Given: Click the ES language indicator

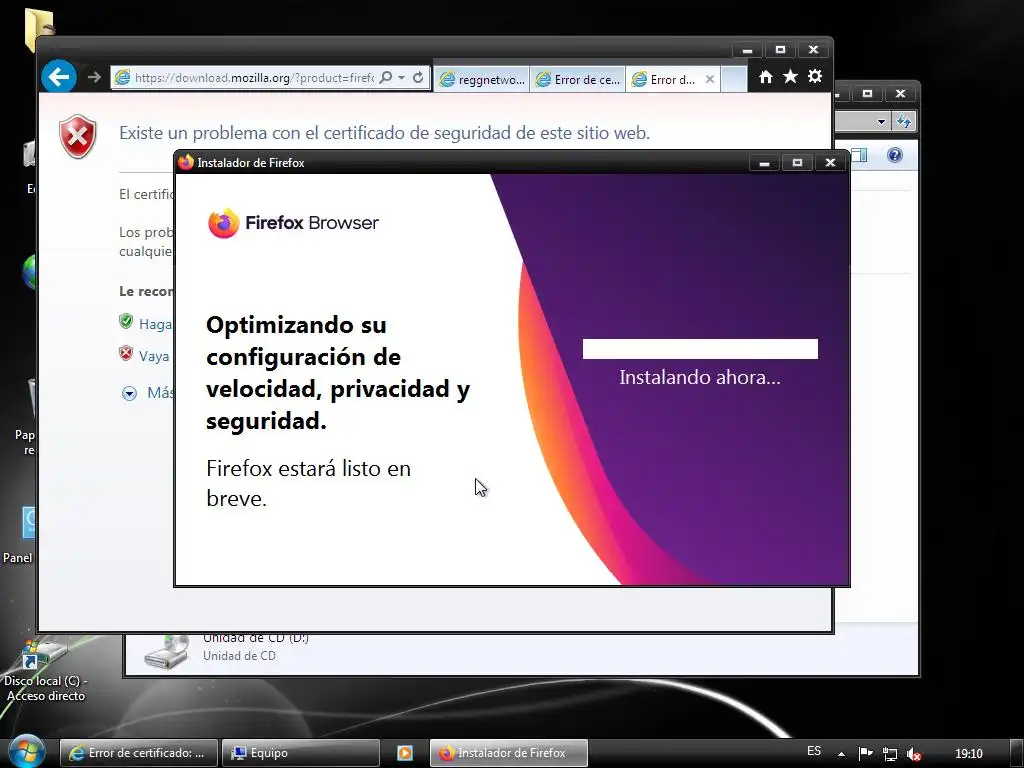Looking at the screenshot, I should click(814, 751).
